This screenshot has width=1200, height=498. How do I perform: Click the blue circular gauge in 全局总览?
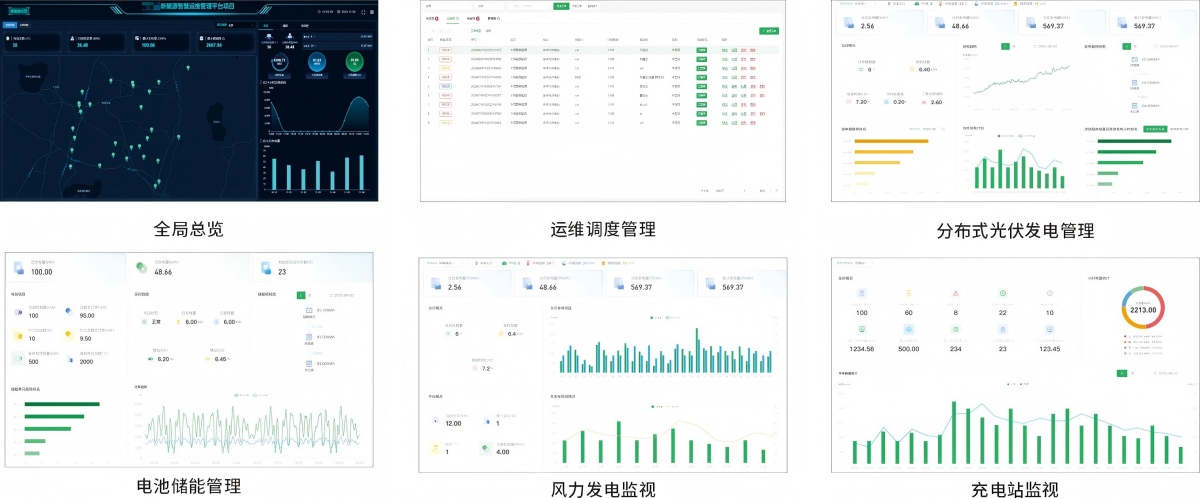[x=315, y=63]
